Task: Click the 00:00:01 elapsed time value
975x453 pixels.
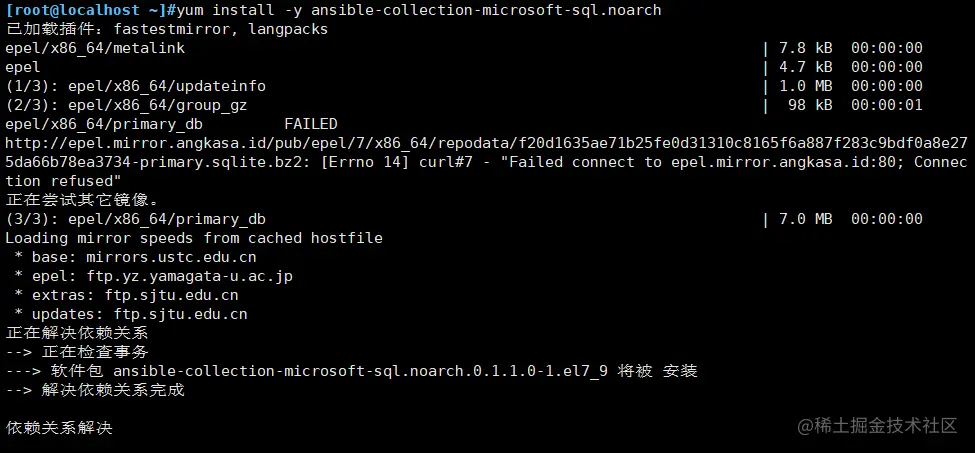Action: [x=887, y=106]
